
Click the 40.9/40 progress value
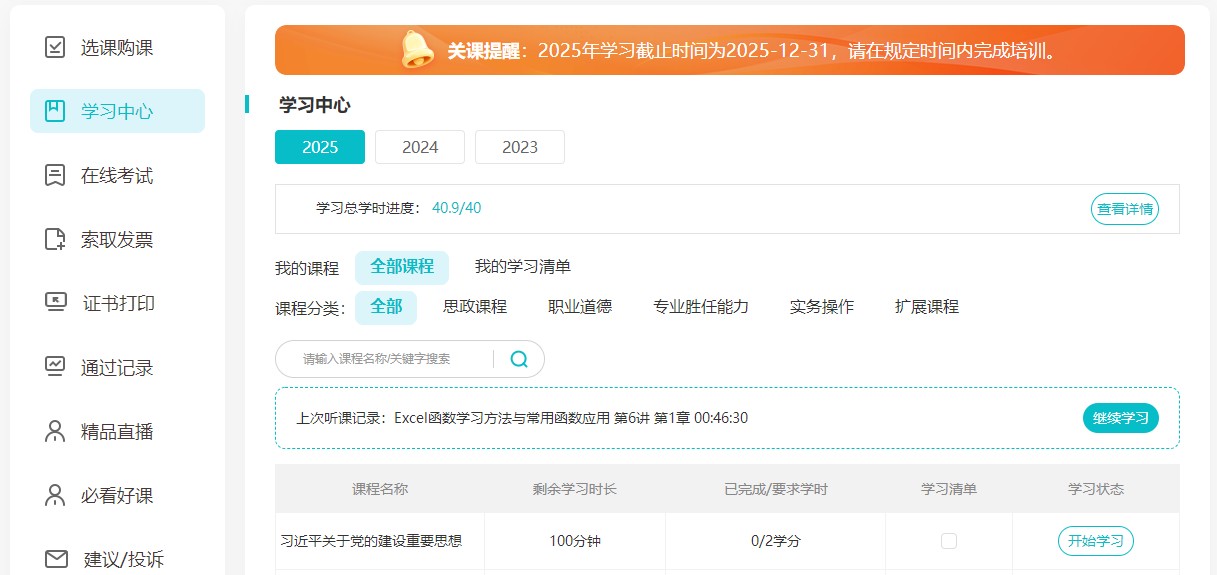[457, 208]
